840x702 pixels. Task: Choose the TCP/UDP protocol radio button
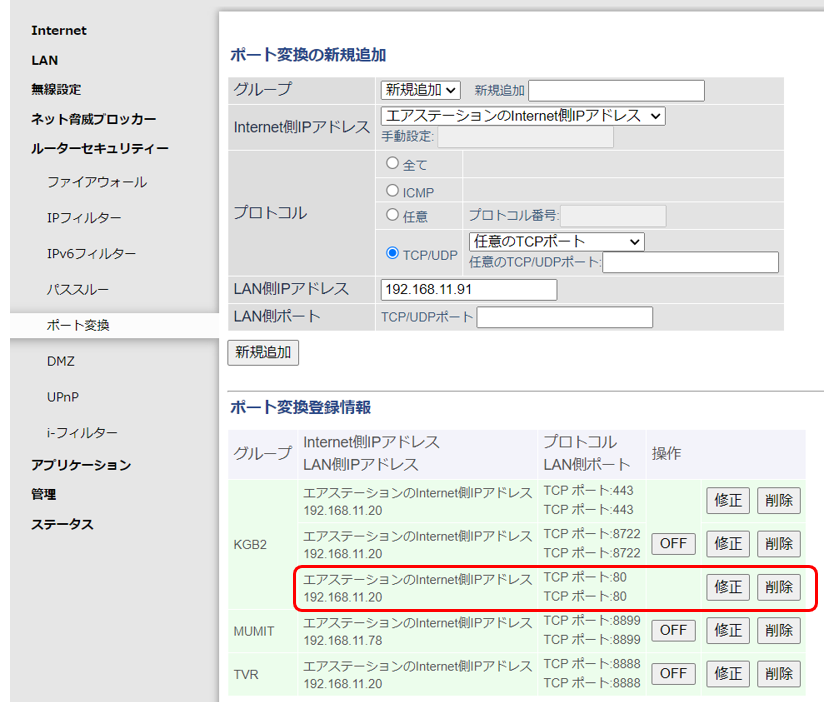click(393, 253)
